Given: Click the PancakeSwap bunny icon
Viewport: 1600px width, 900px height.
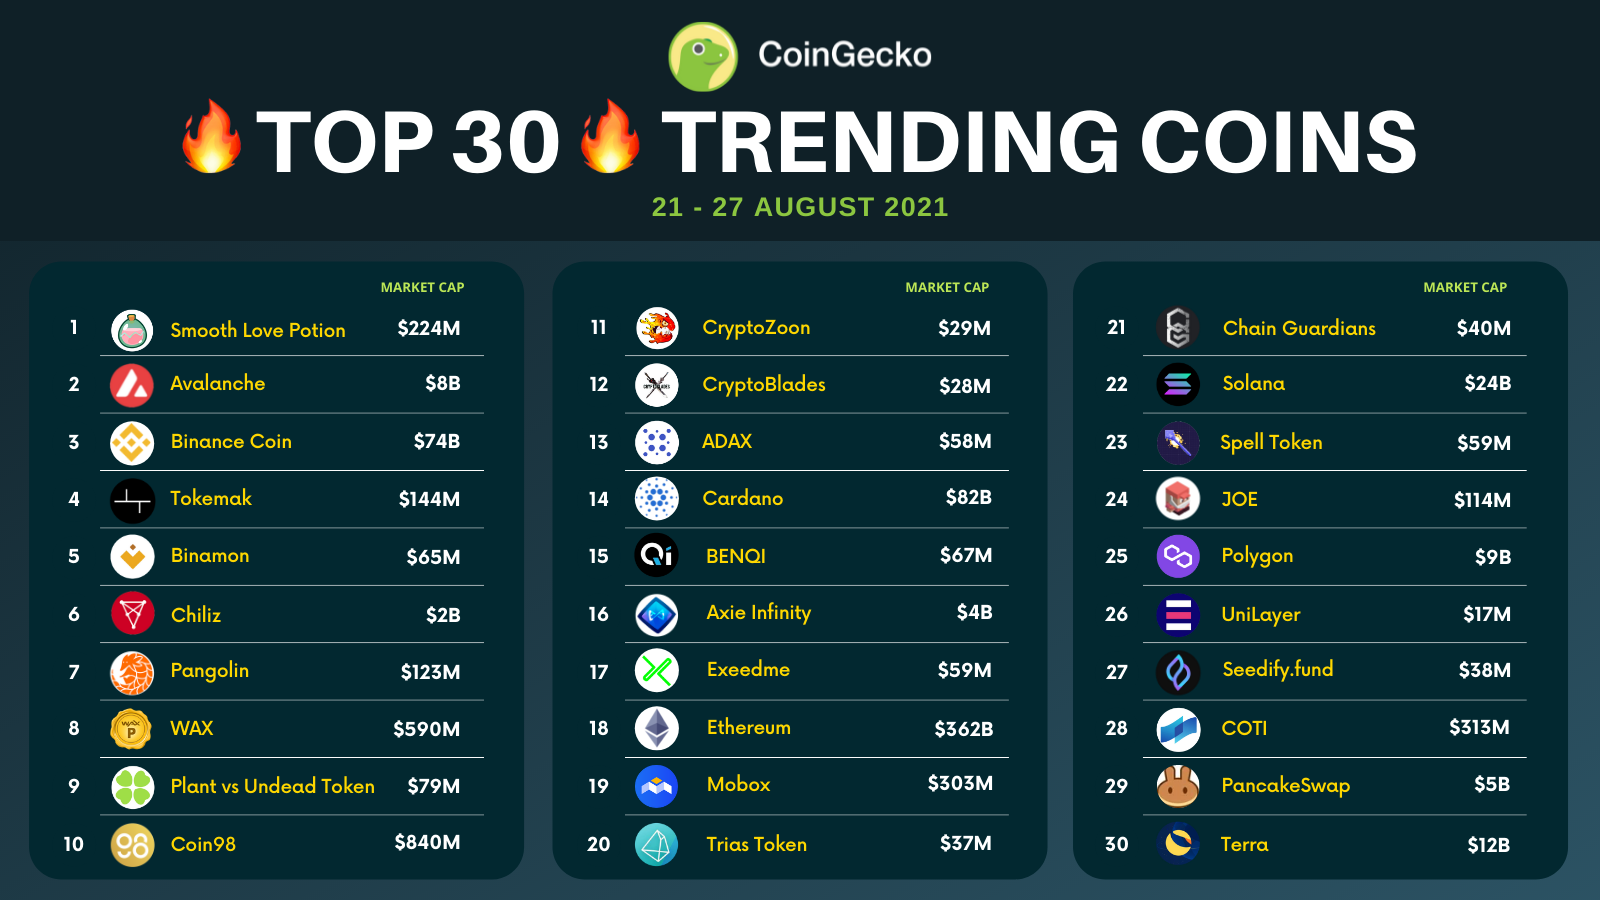Looking at the screenshot, I should coord(1178,786).
